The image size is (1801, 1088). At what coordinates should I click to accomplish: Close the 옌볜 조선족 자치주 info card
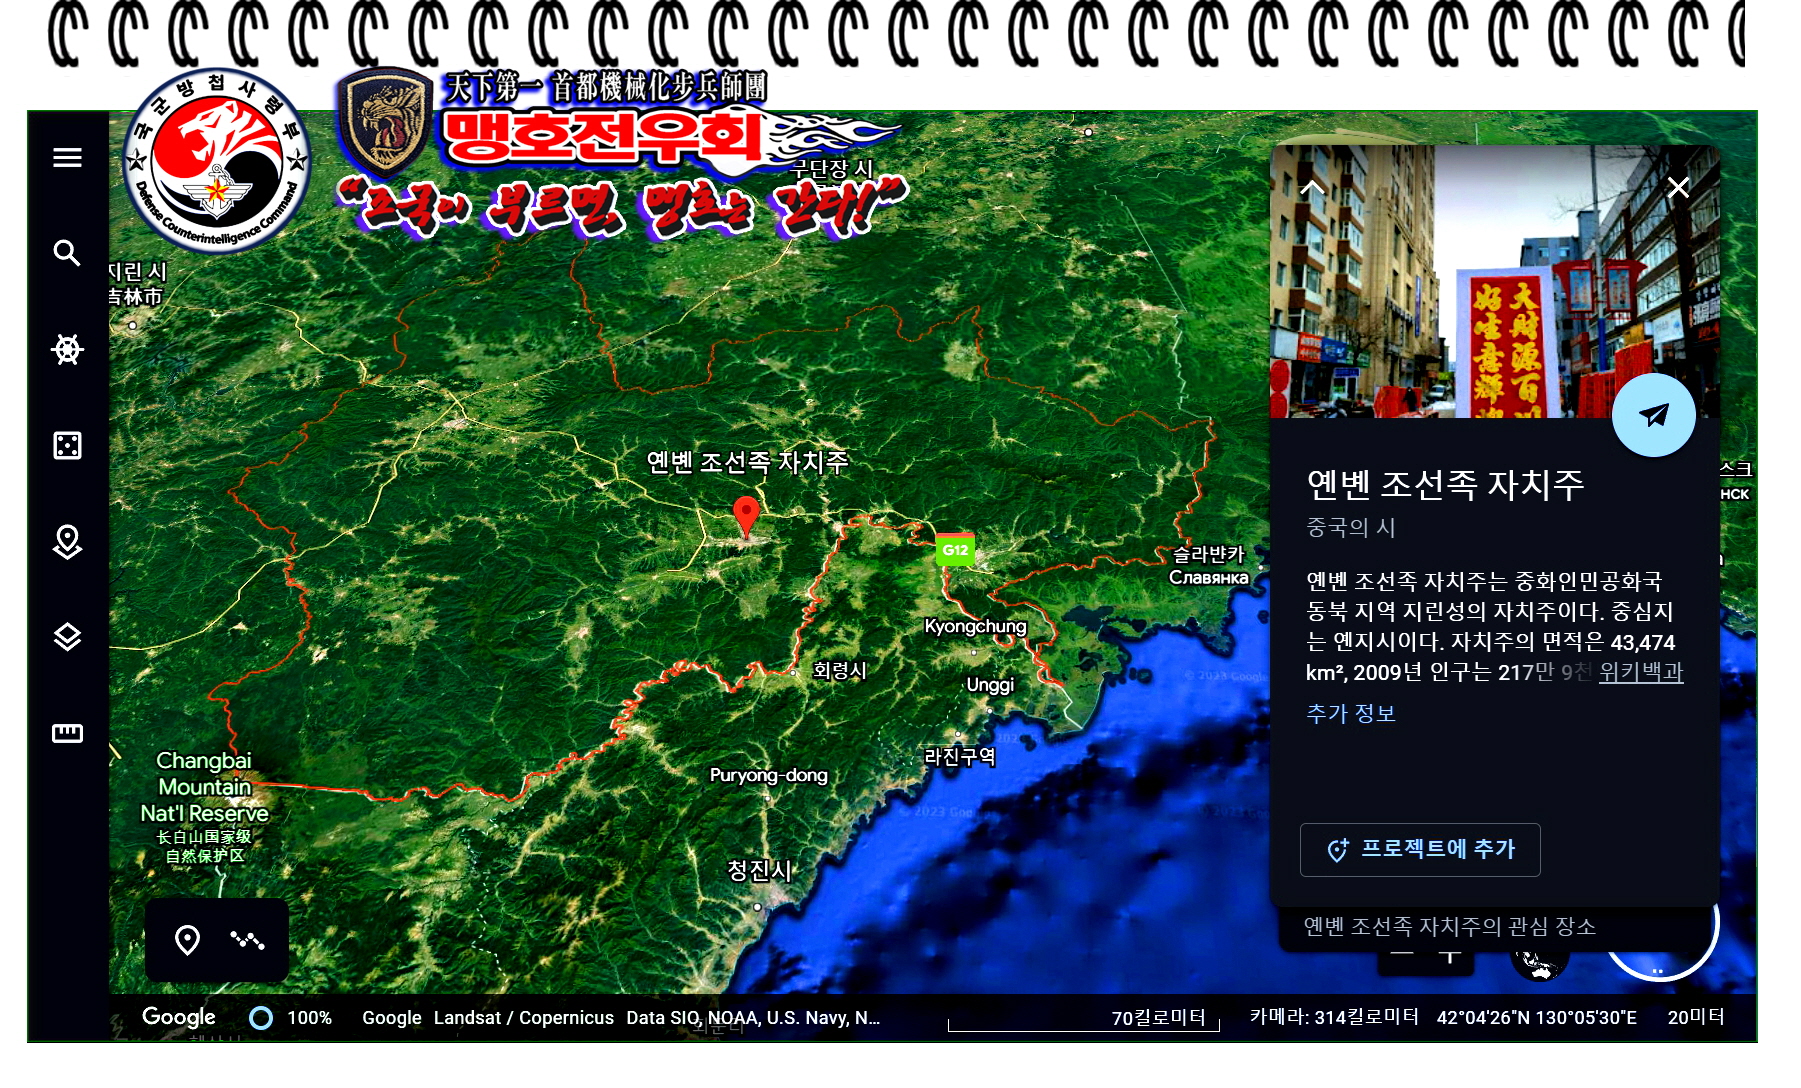1678,187
